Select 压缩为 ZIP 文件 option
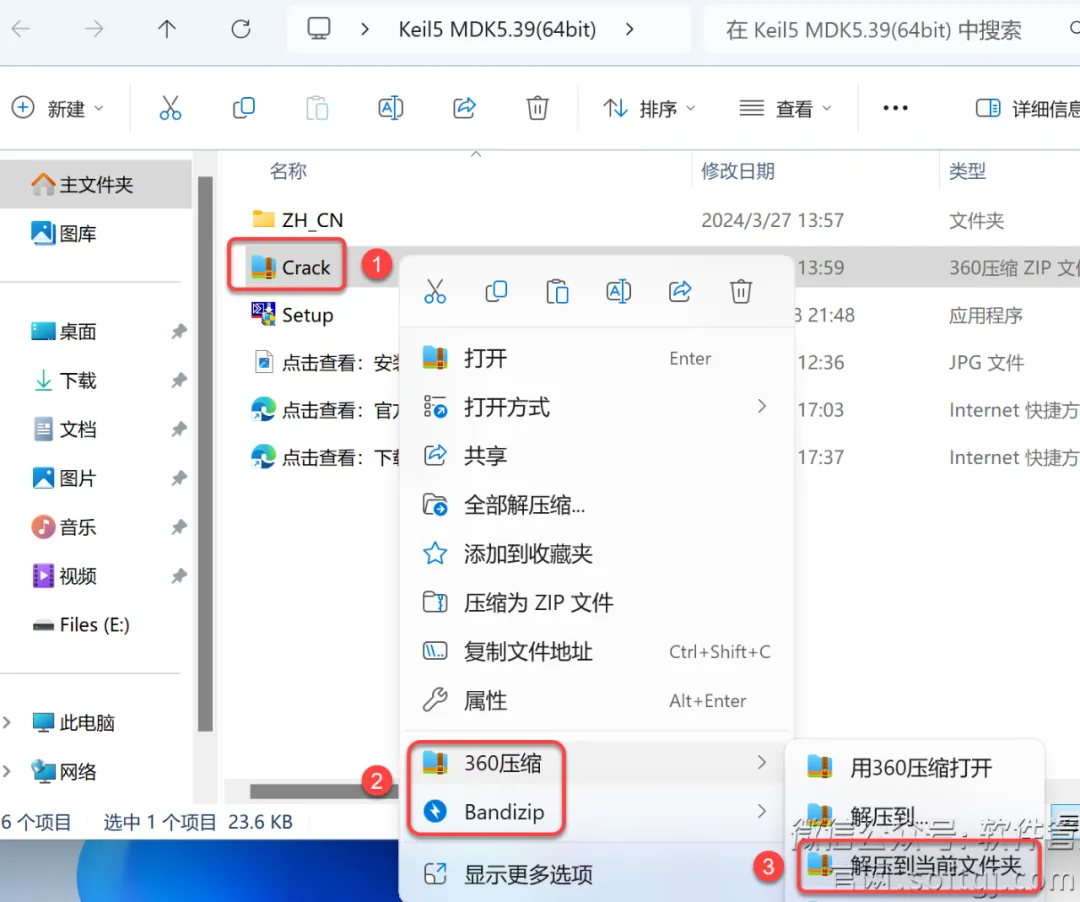Screen dimensions: 1080x902 [596, 602]
